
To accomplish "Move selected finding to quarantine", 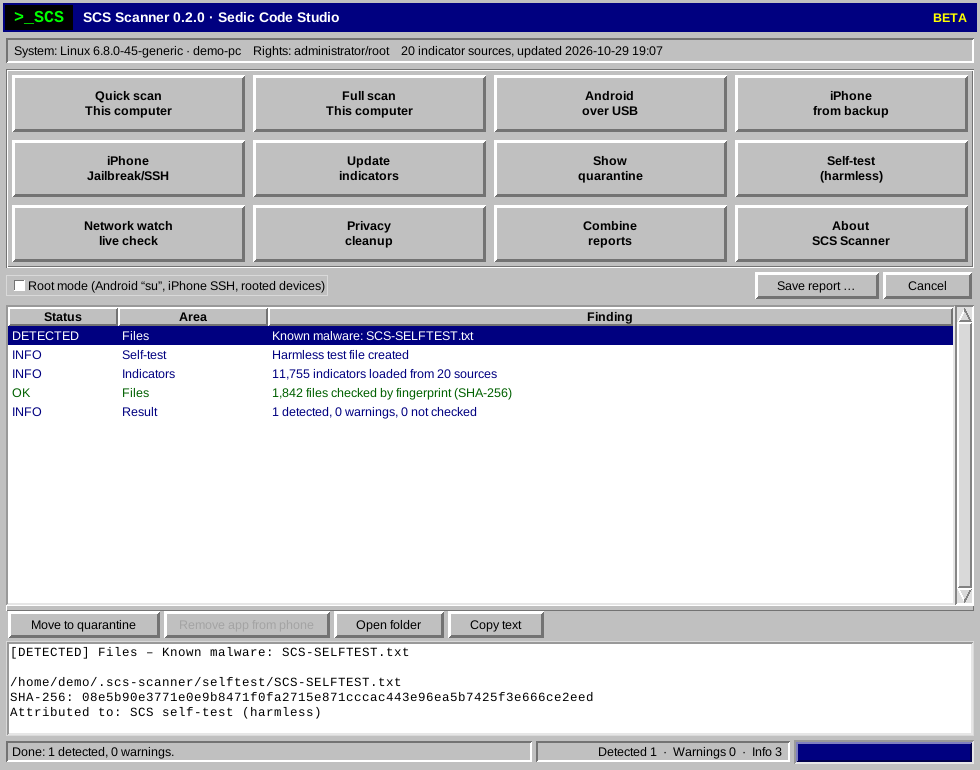I will click(x=84, y=625).
